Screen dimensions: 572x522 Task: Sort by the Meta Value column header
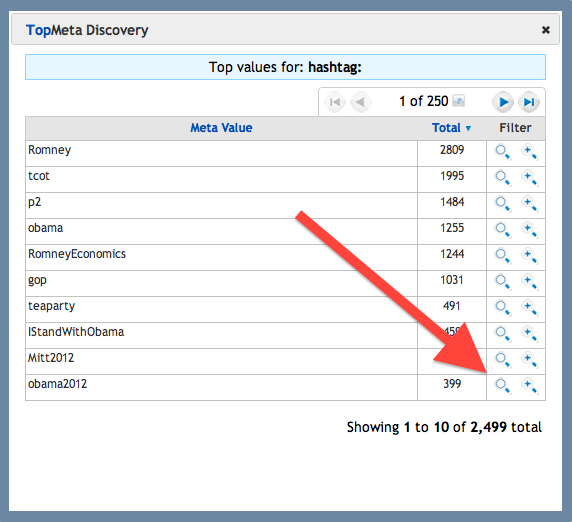point(221,128)
